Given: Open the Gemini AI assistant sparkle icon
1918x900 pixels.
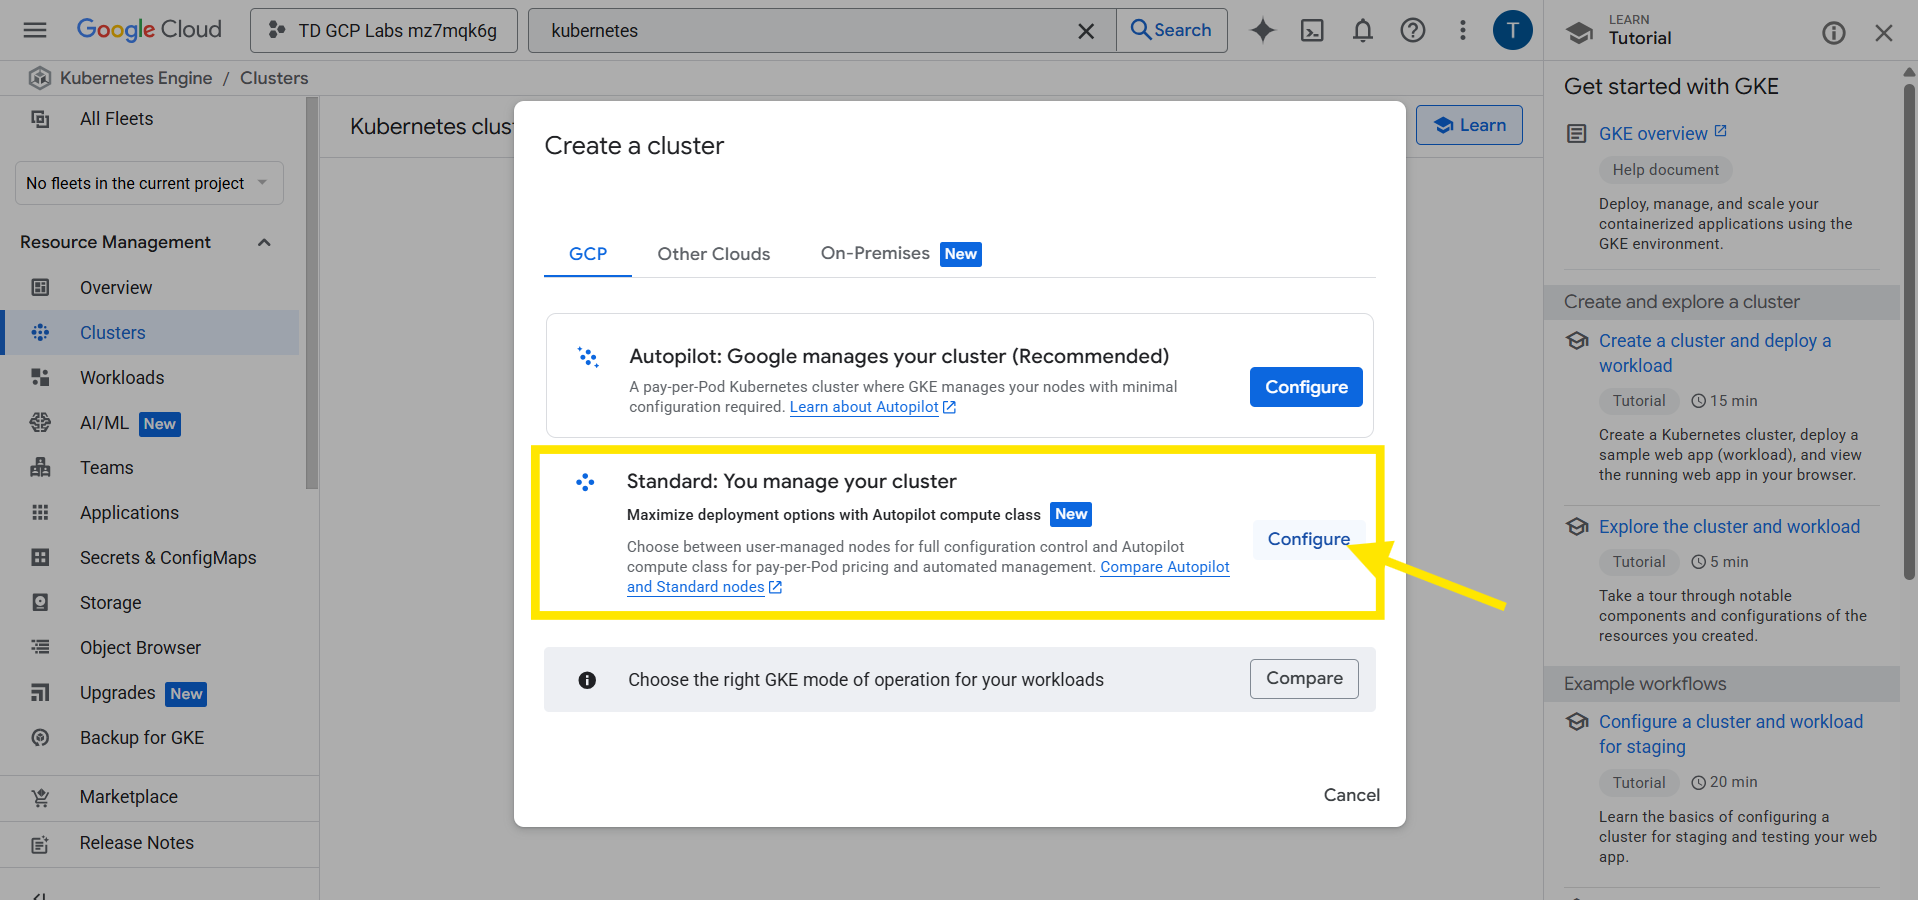Looking at the screenshot, I should coord(1263,31).
